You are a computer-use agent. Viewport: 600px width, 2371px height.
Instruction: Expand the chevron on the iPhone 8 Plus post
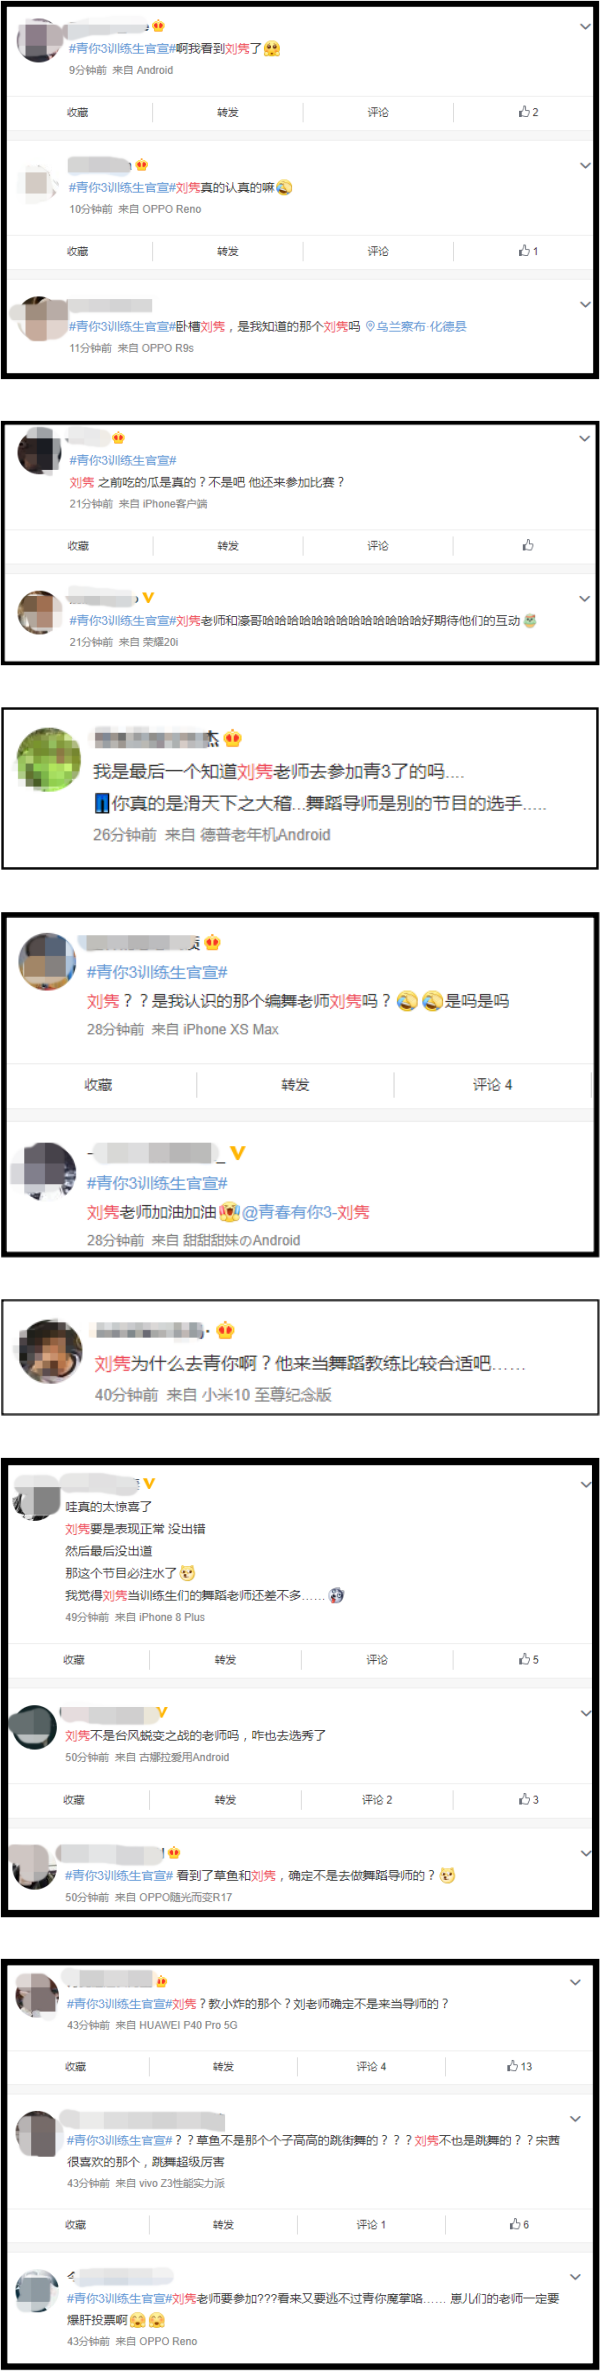coord(585,1485)
